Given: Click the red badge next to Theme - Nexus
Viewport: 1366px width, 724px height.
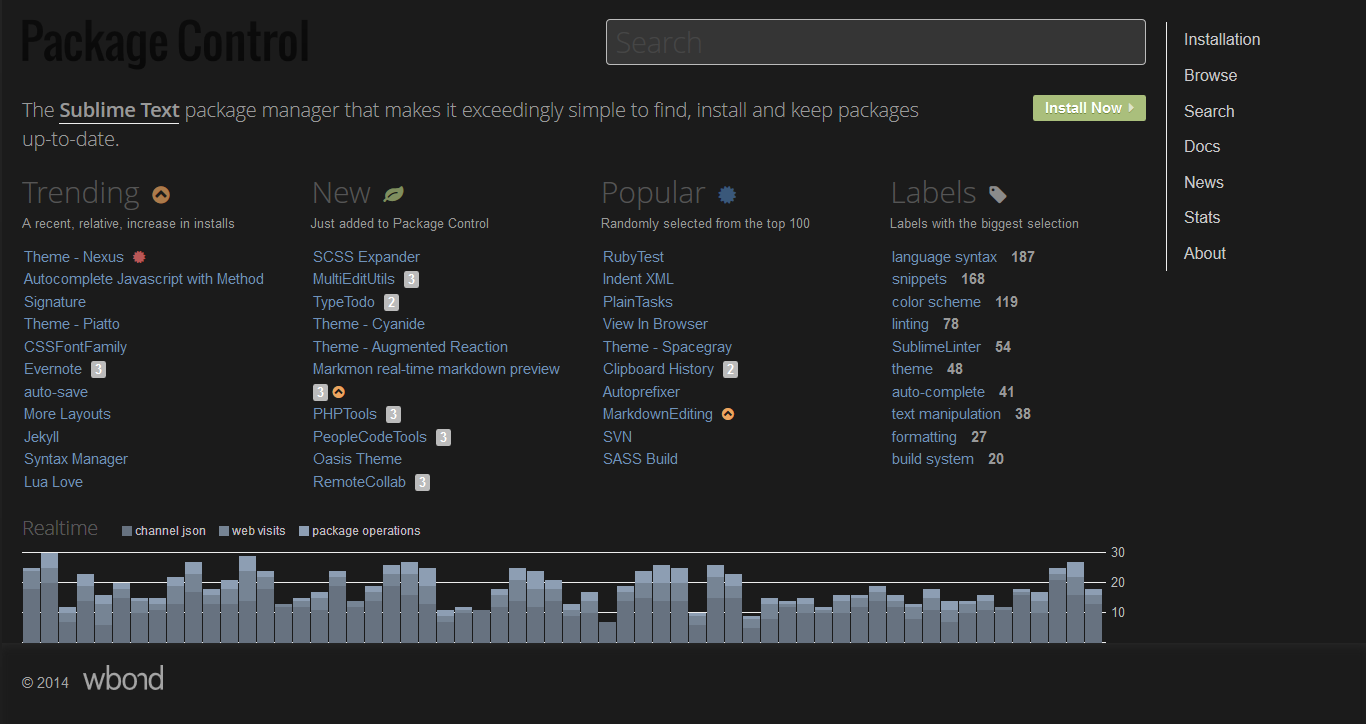Looking at the screenshot, I should 139,257.
